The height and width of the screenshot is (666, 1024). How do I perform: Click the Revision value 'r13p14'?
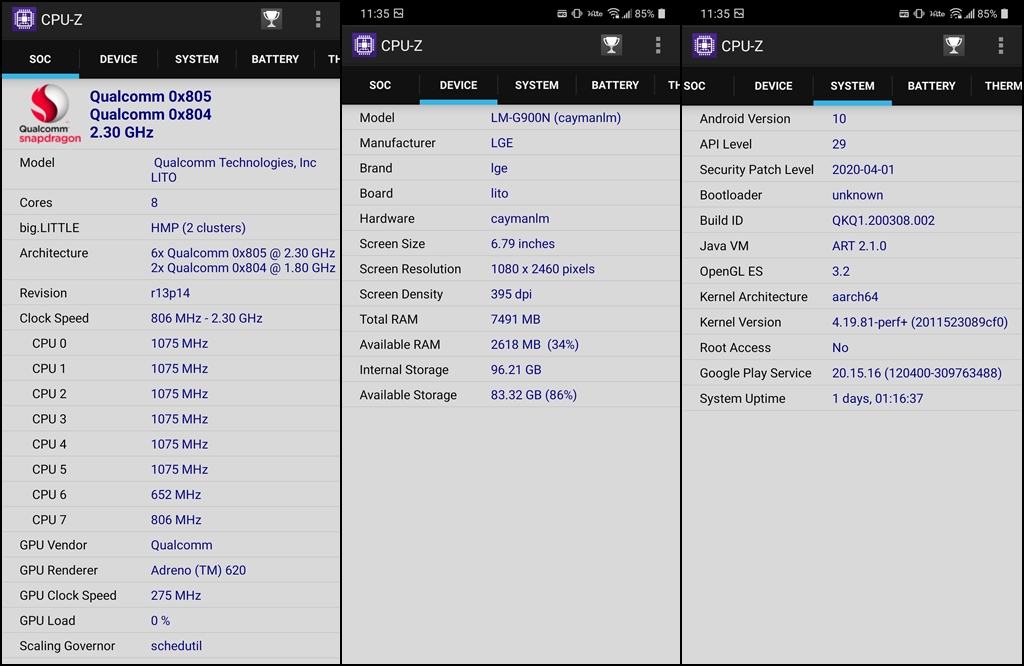tap(170, 293)
